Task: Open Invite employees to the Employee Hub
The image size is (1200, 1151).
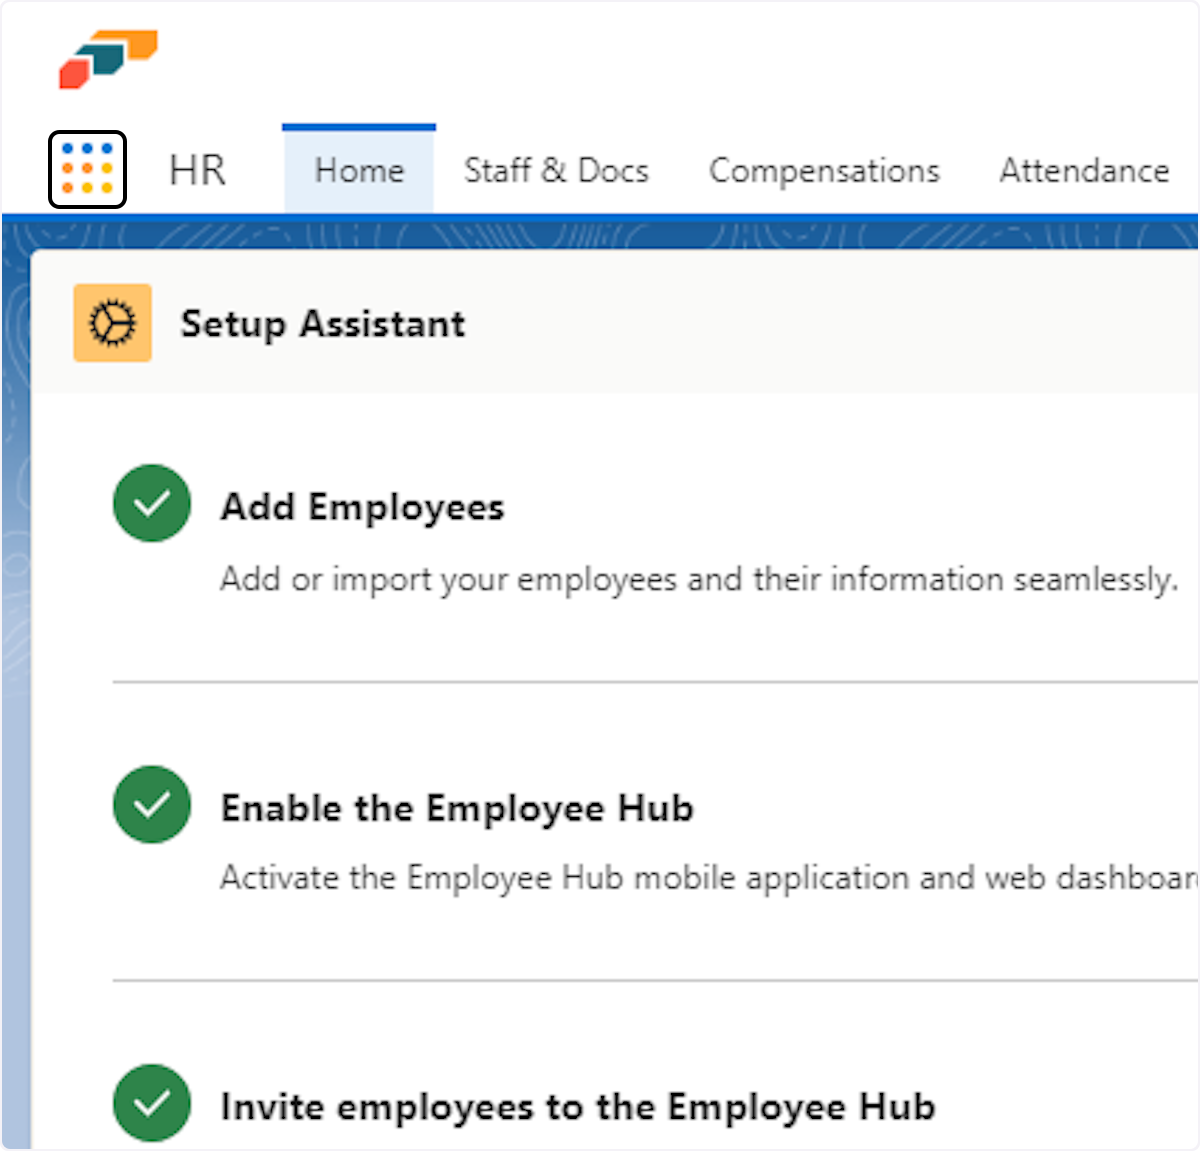Action: point(578,1107)
